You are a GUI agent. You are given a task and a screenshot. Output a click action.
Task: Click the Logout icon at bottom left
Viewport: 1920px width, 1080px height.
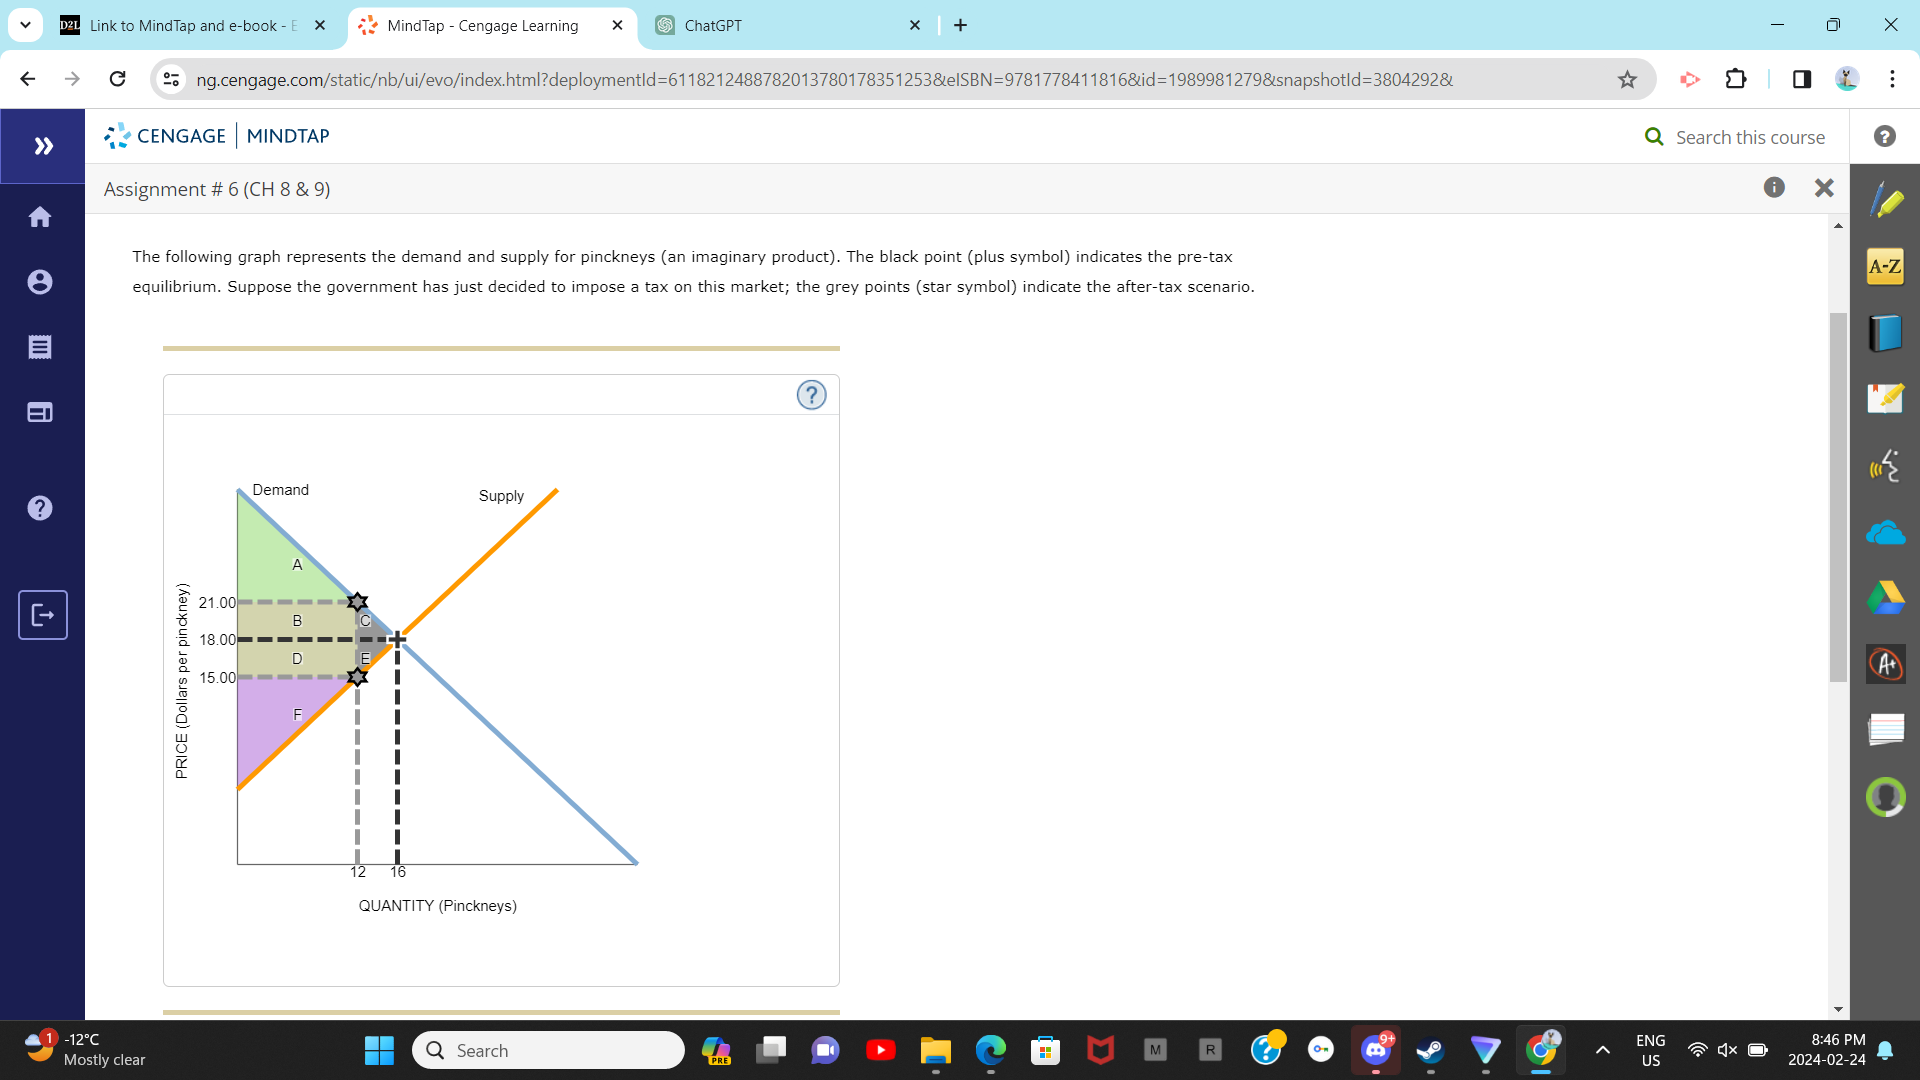tap(42, 614)
